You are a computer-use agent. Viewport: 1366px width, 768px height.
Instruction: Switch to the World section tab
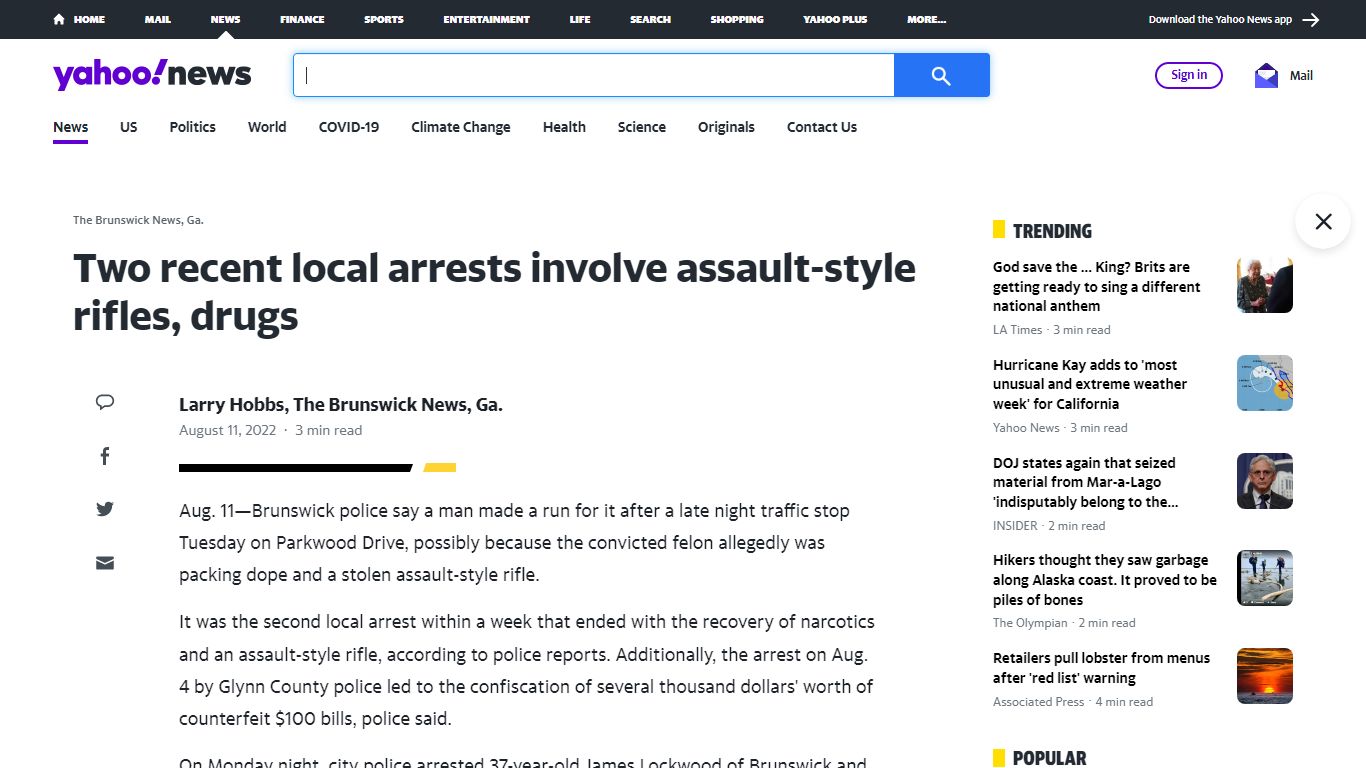click(267, 127)
